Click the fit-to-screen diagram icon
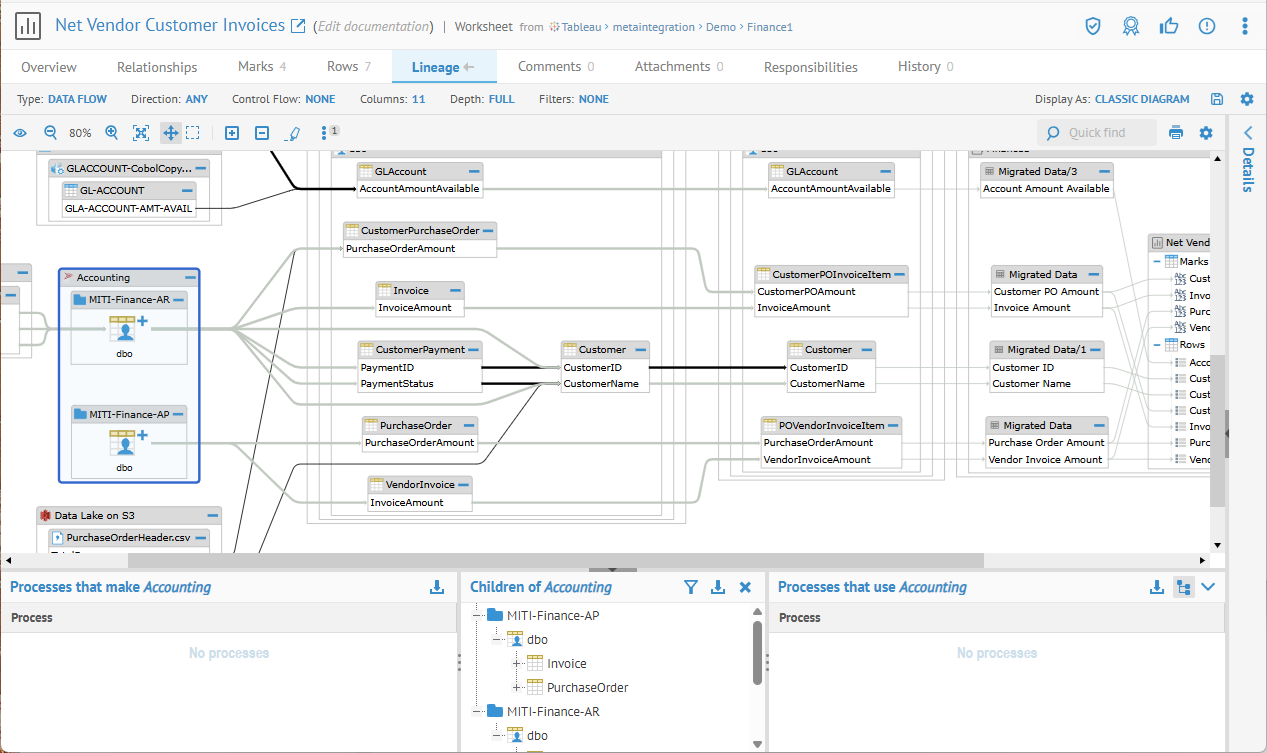The image size is (1267, 753). click(x=141, y=133)
